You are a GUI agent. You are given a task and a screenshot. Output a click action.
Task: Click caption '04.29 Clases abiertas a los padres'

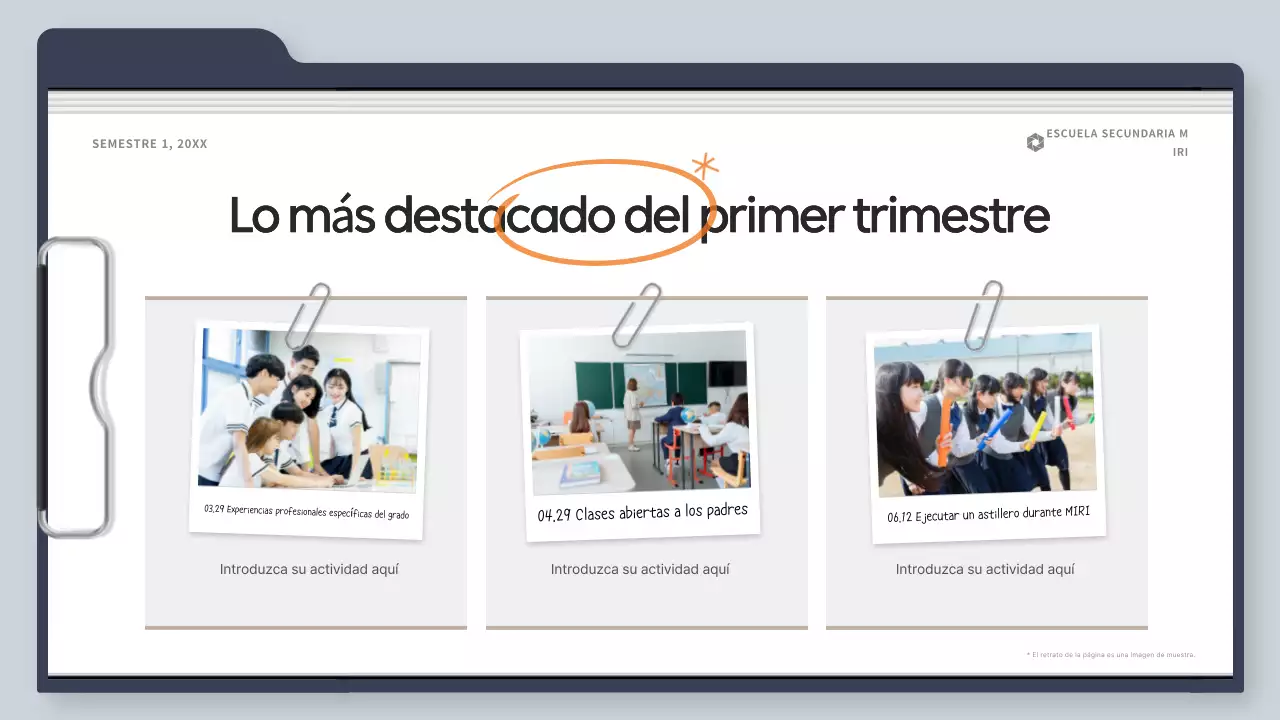click(x=642, y=513)
